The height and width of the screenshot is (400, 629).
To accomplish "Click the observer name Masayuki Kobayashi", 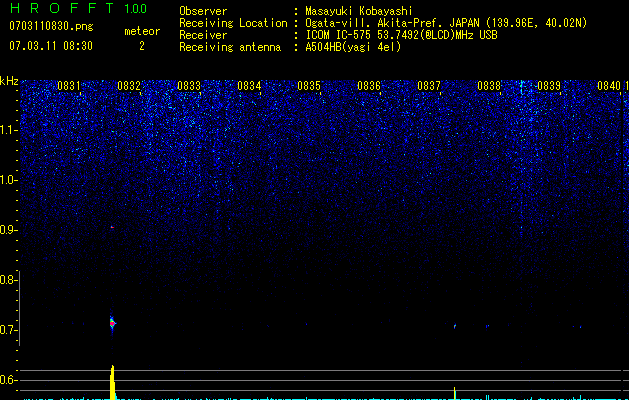I will pyautogui.click(x=359, y=11).
